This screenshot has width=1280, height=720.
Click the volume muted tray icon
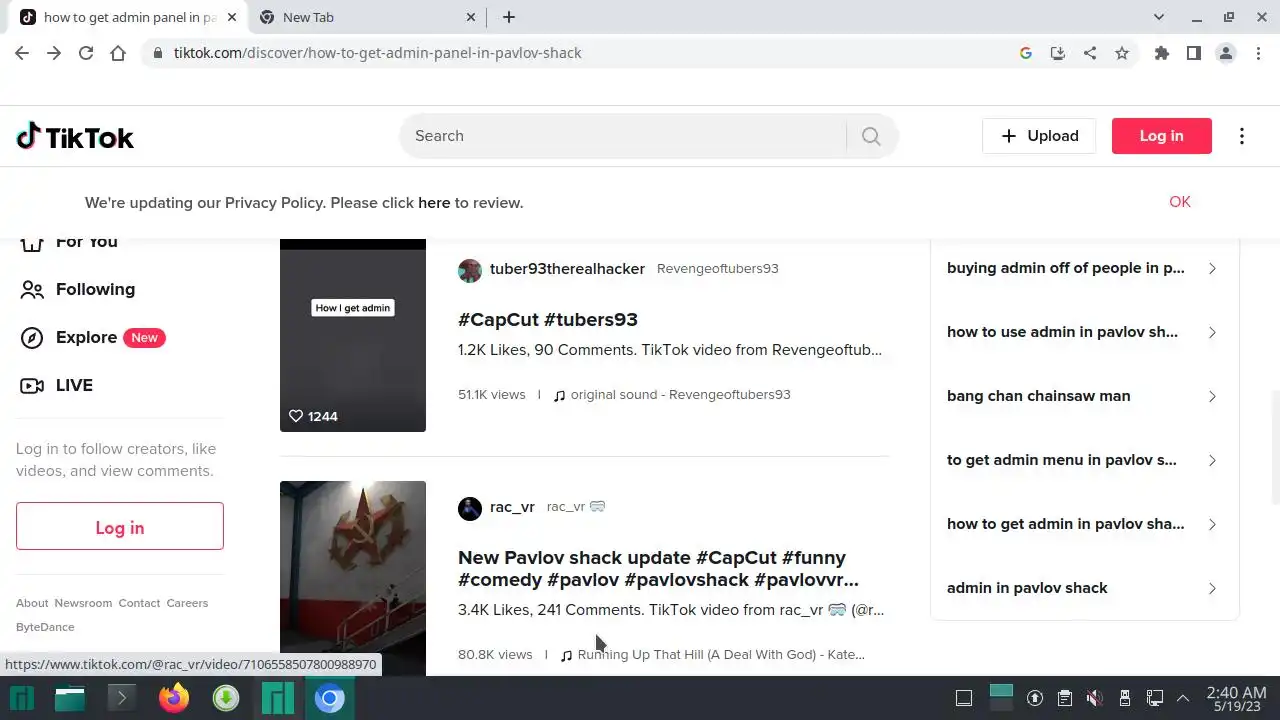pyautogui.click(x=1095, y=698)
